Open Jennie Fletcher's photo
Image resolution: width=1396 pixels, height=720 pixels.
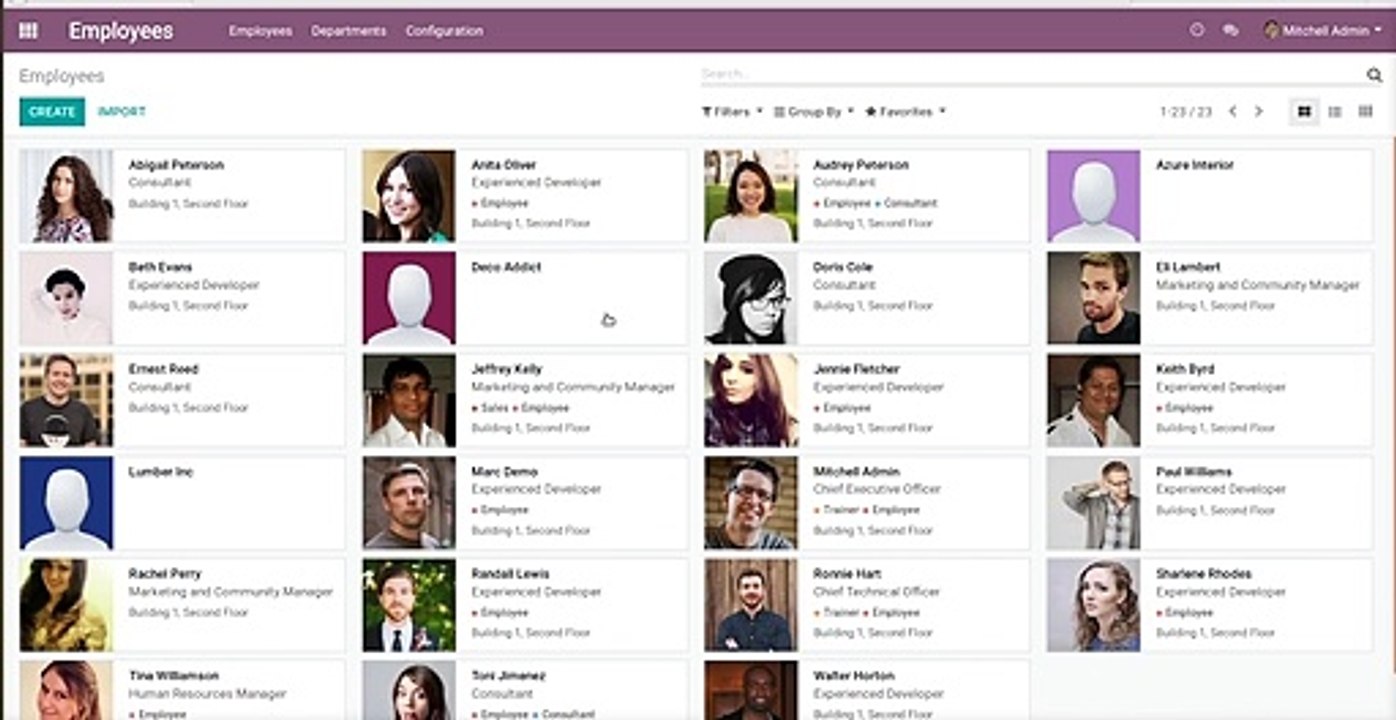tap(751, 400)
